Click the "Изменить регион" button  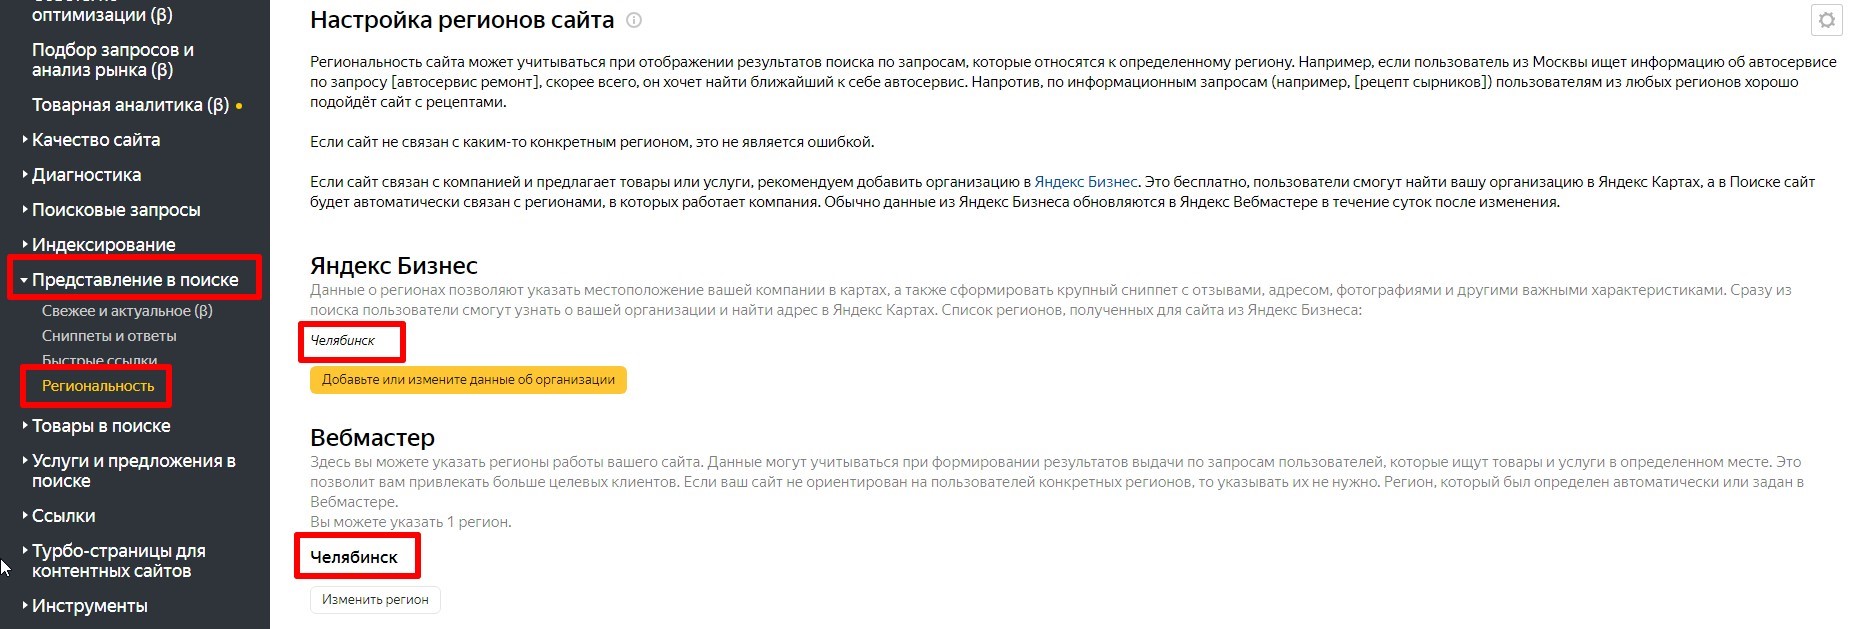click(374, 599)
